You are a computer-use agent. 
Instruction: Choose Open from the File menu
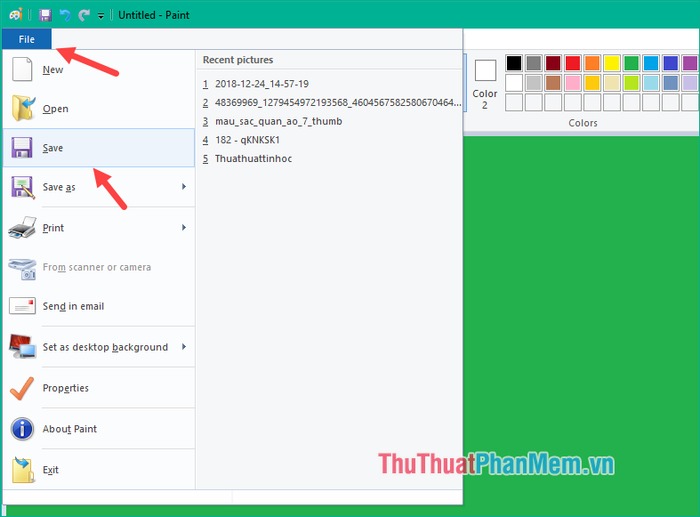click(x=99, y=108)
